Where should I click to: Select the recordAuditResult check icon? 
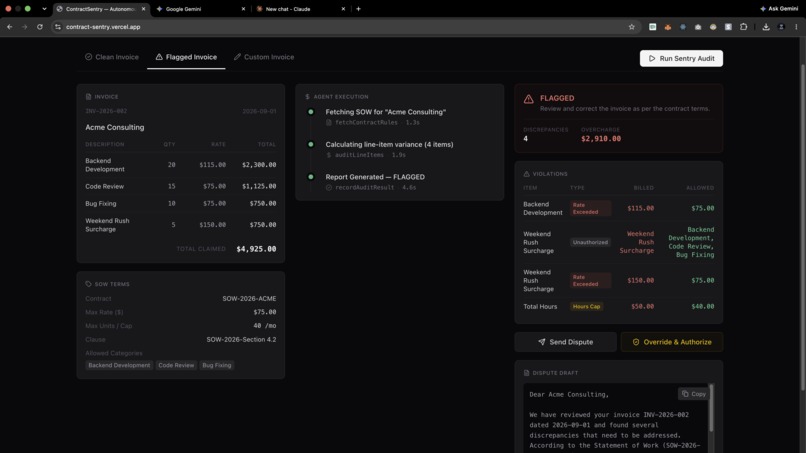pyautogui.click(x=329, y=188)
